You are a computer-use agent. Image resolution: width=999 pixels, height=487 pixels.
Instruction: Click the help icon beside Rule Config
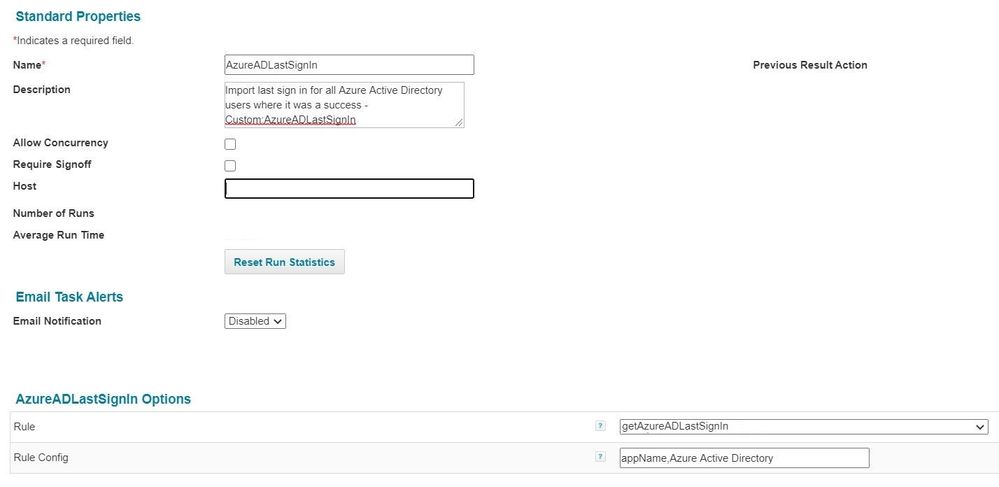600,457
